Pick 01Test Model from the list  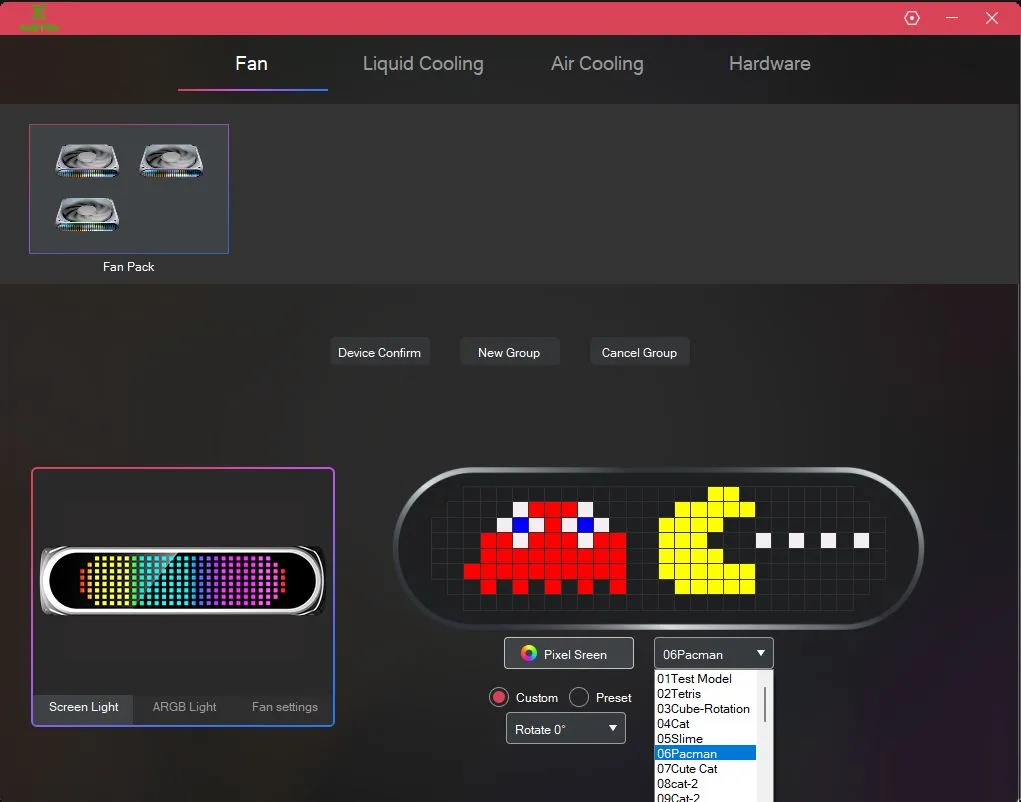coord(705,679)
